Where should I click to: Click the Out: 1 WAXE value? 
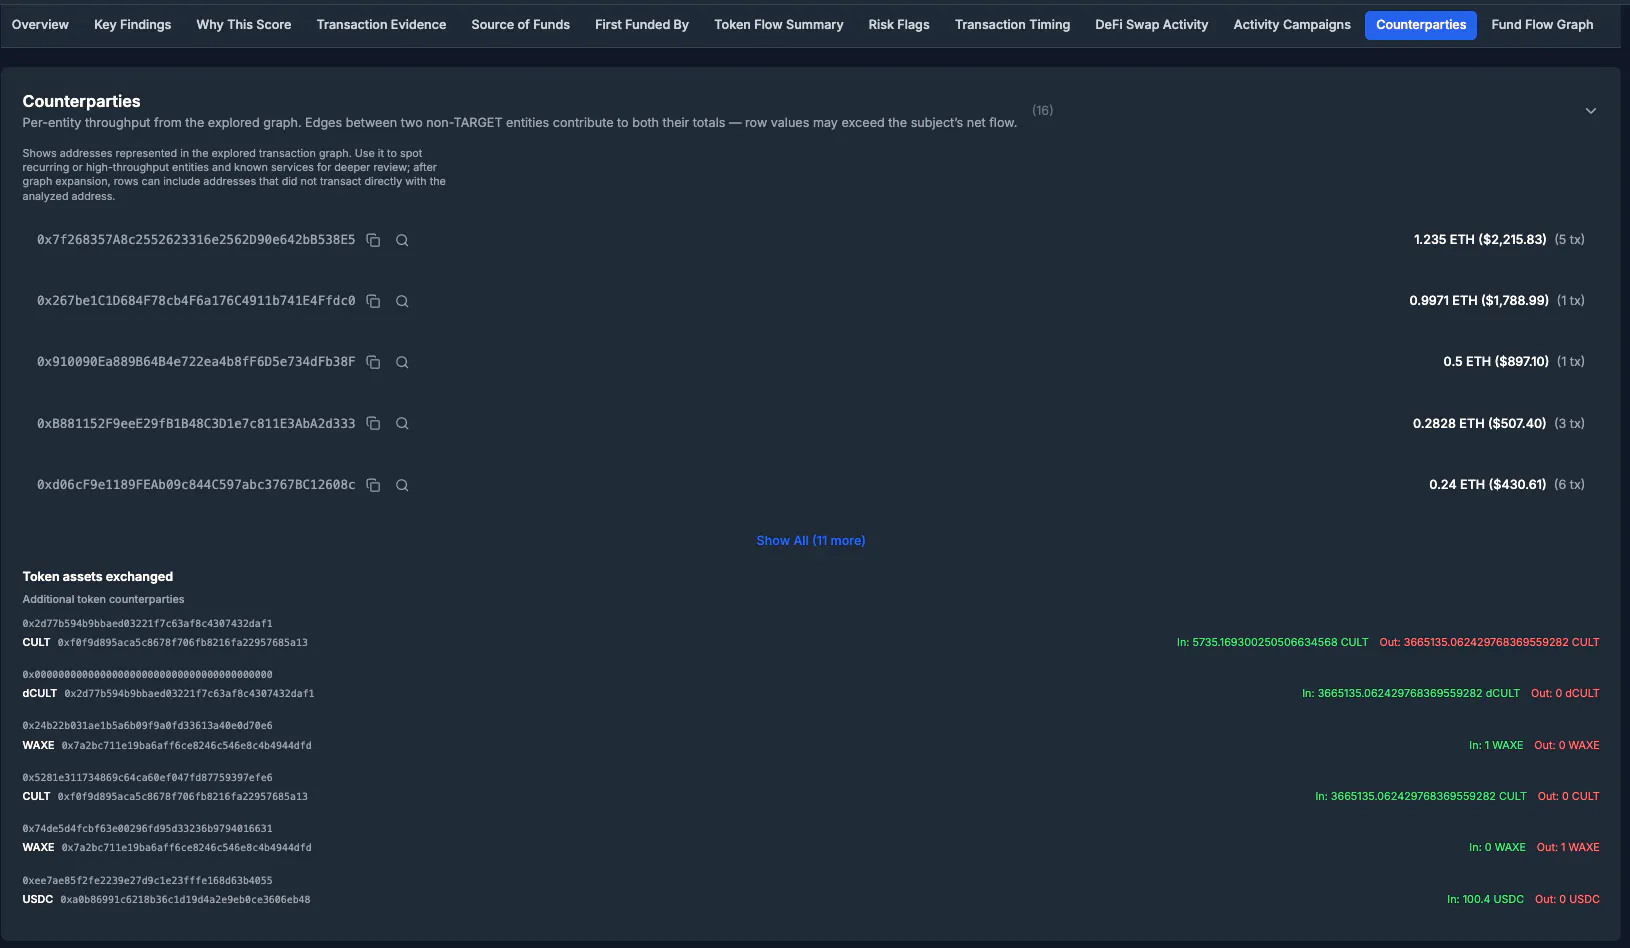[1568, 847]
